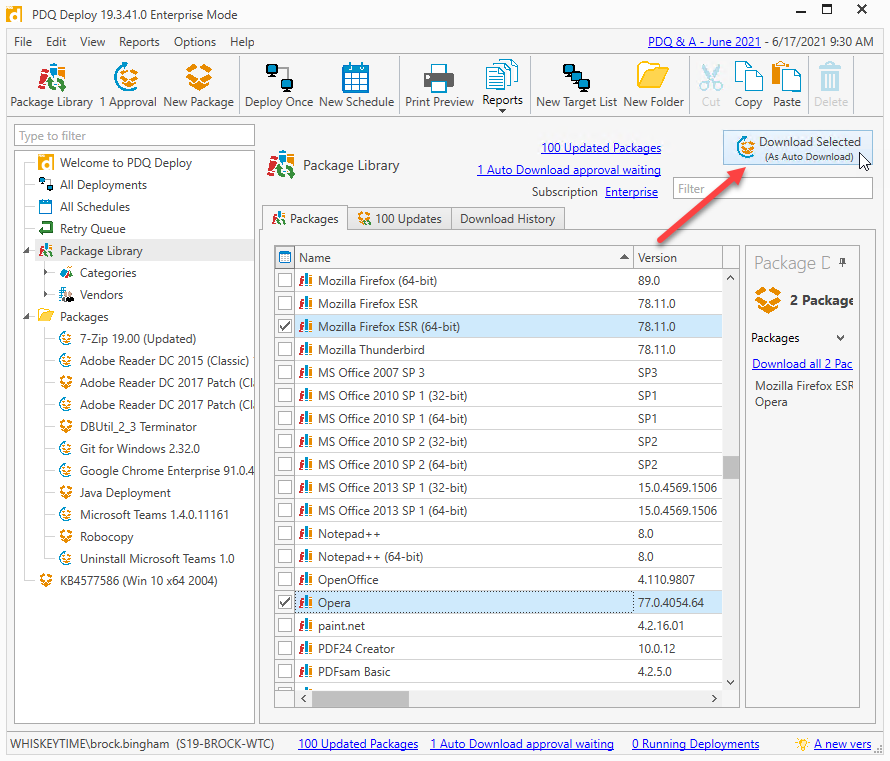Open 0 Running Deployments status link

click(695, 744)
